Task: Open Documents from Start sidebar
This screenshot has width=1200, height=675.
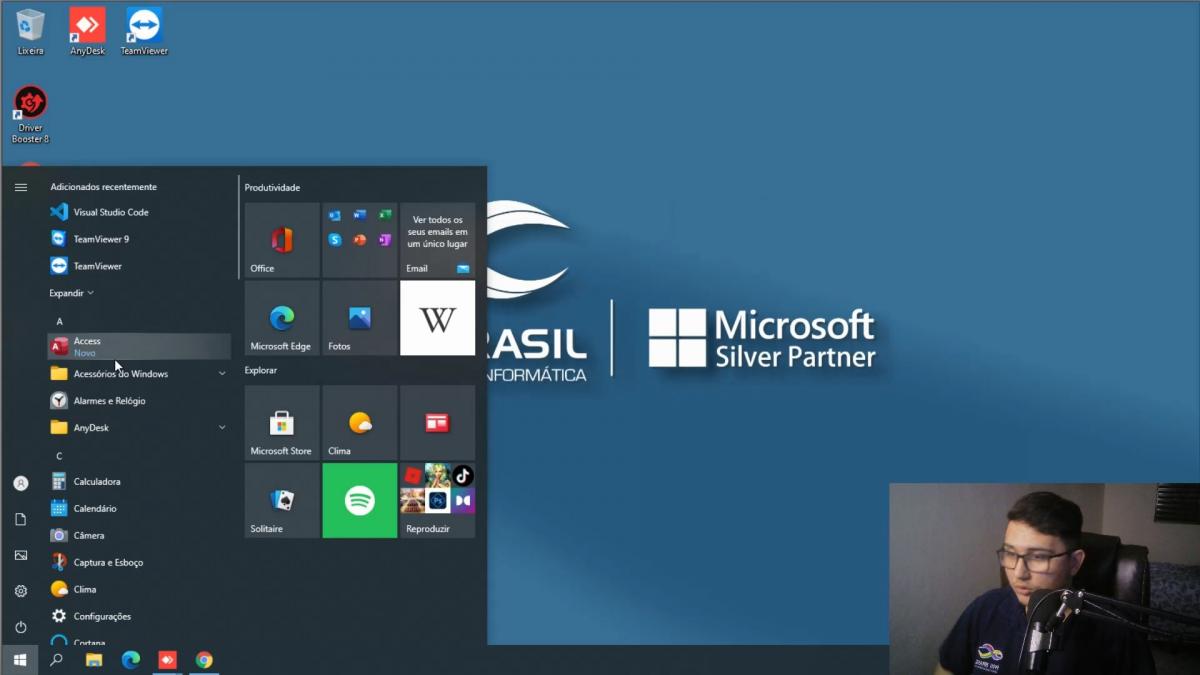Action: (20, 519)
